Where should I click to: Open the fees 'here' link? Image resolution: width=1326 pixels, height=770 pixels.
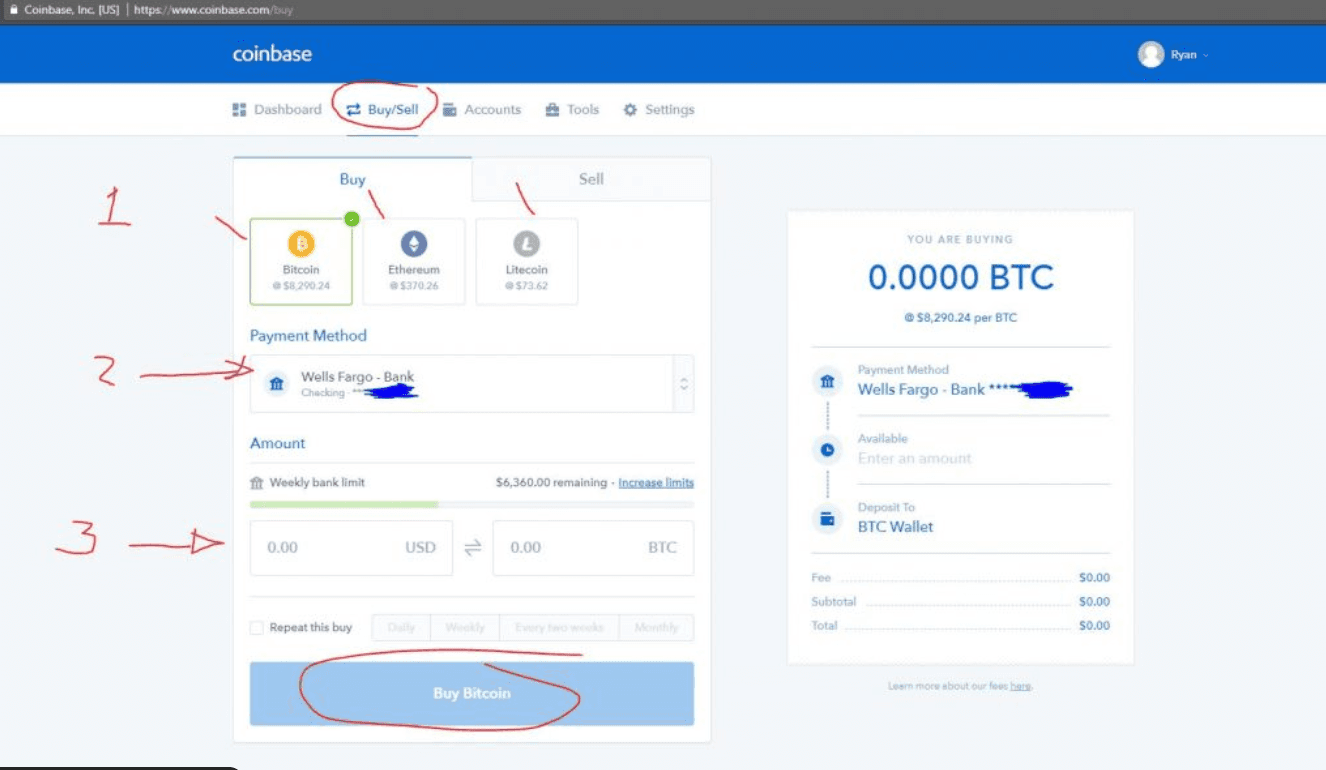pos(1020,686)
